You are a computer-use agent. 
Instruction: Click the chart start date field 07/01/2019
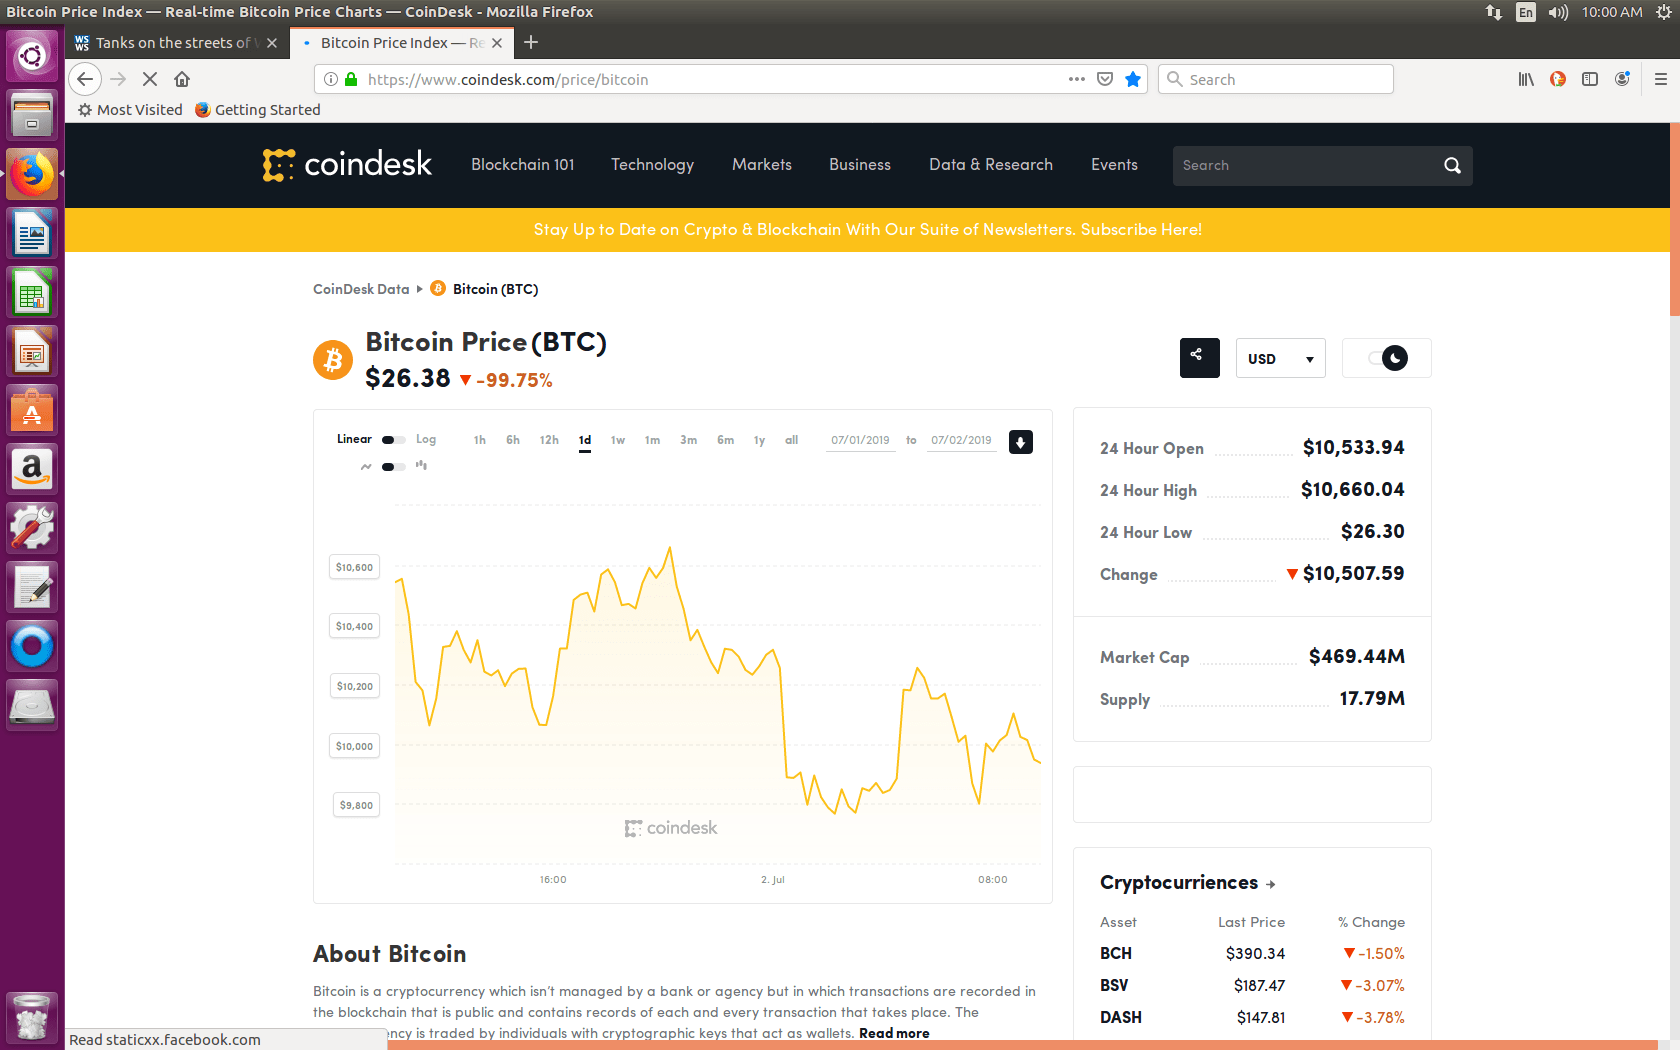coord(860,441)
